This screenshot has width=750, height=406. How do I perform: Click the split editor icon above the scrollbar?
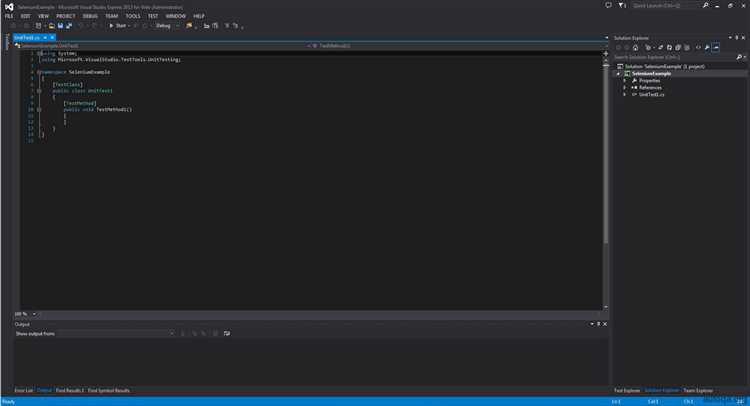(606, 53)
